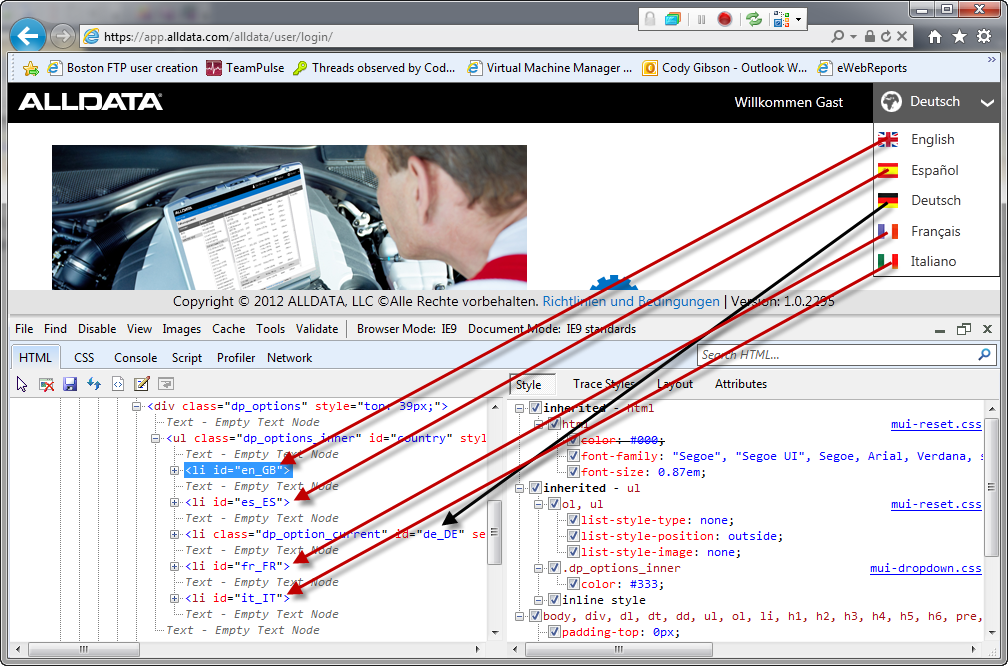The image size is (1008, 666).
Task: Click the browser Back arrow button
Action: (x=28, y=36)
